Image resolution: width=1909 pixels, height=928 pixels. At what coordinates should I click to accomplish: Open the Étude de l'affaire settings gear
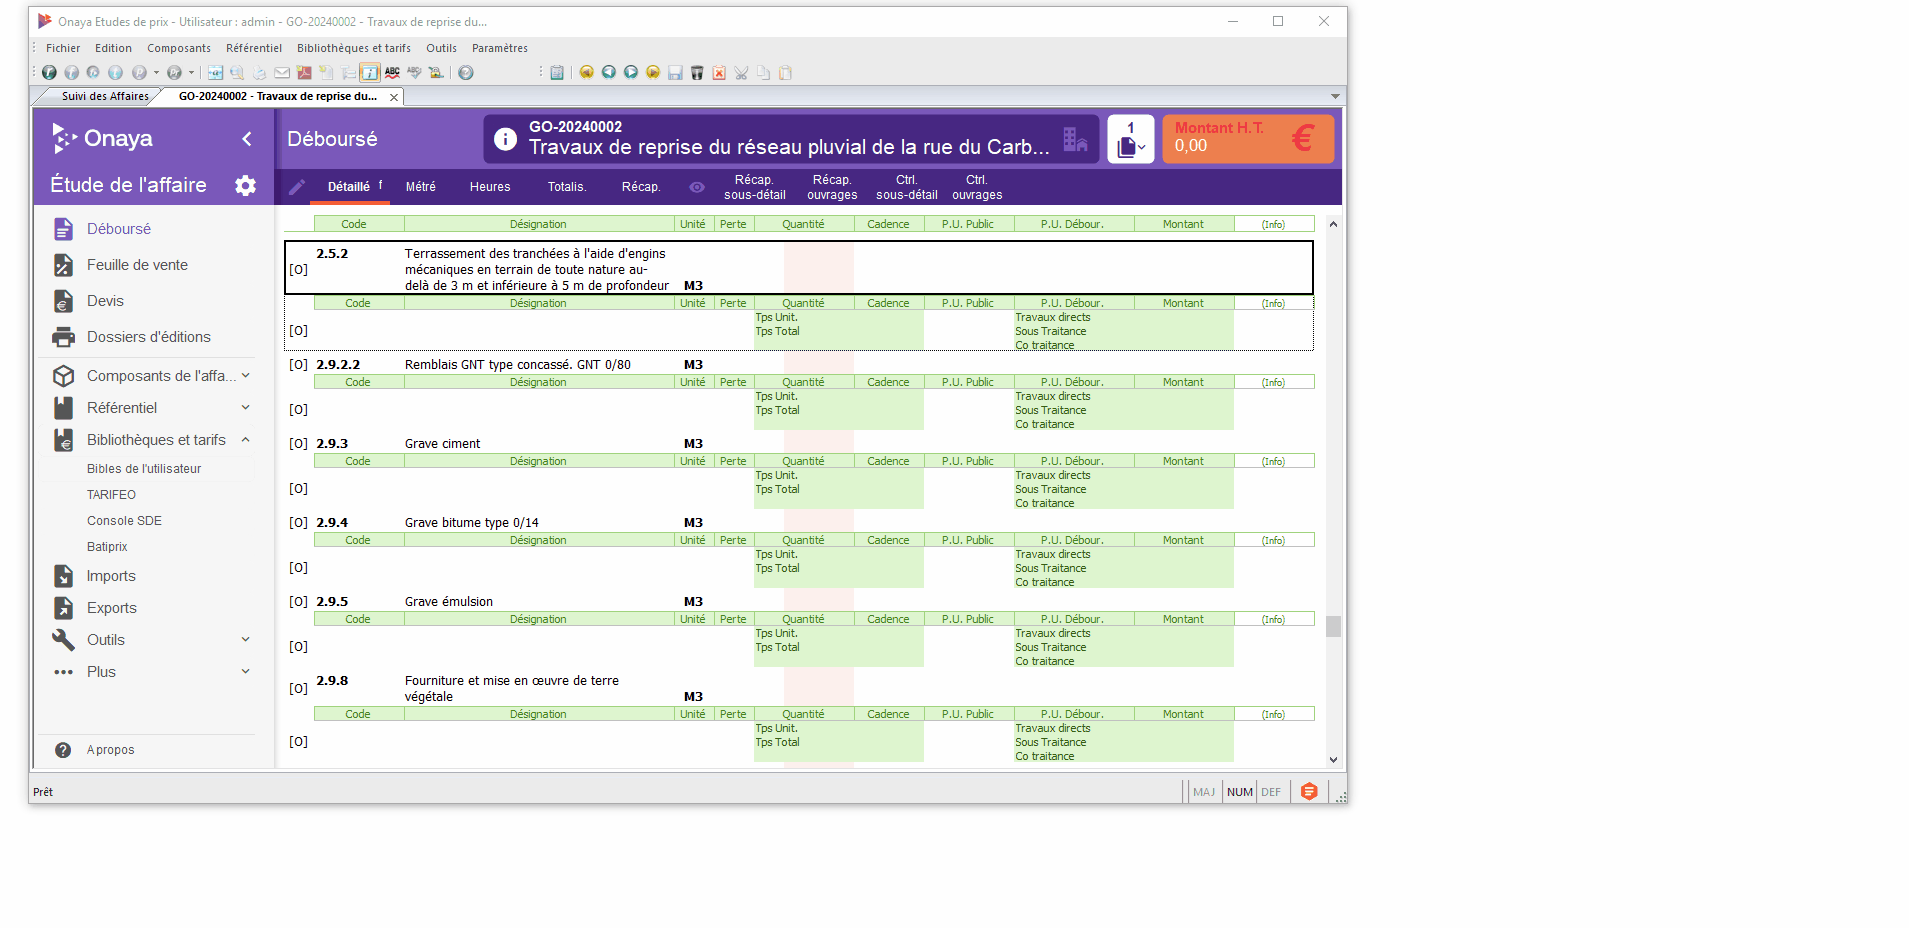(x=245, y=185)
